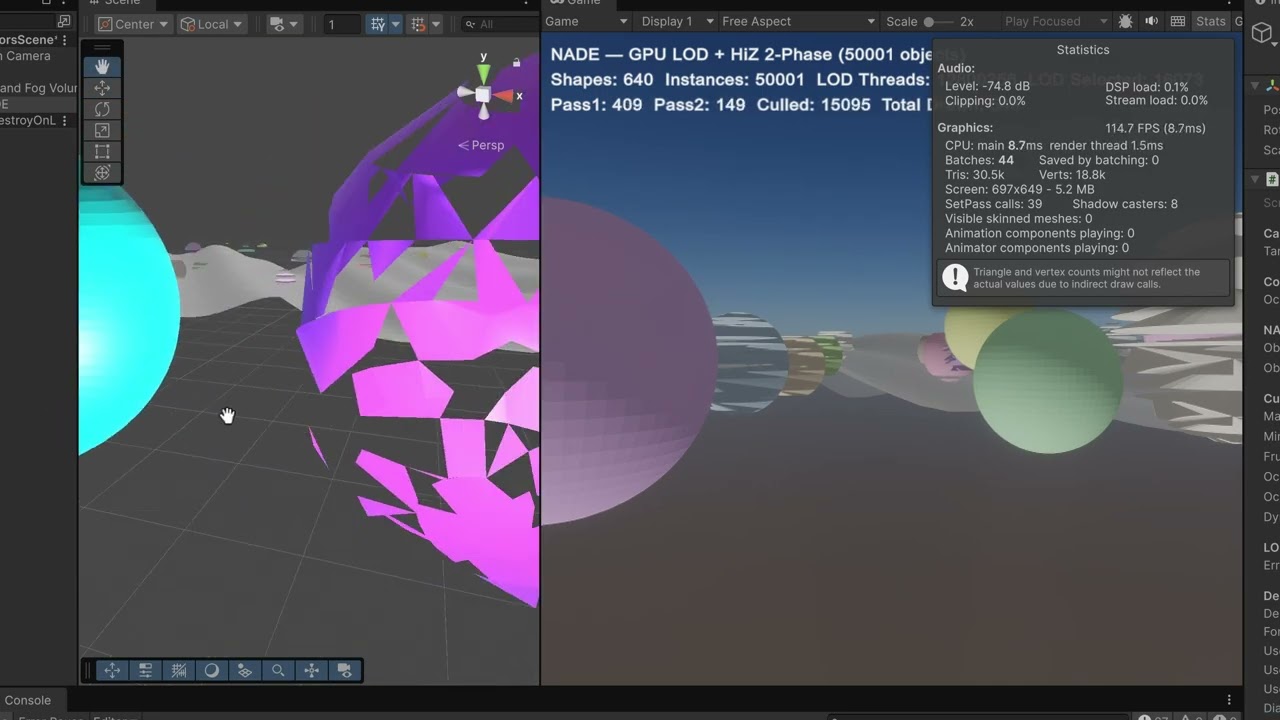Select the Scale tool
This screenshot has height=720, width=1280.
(x=102, y=130)
